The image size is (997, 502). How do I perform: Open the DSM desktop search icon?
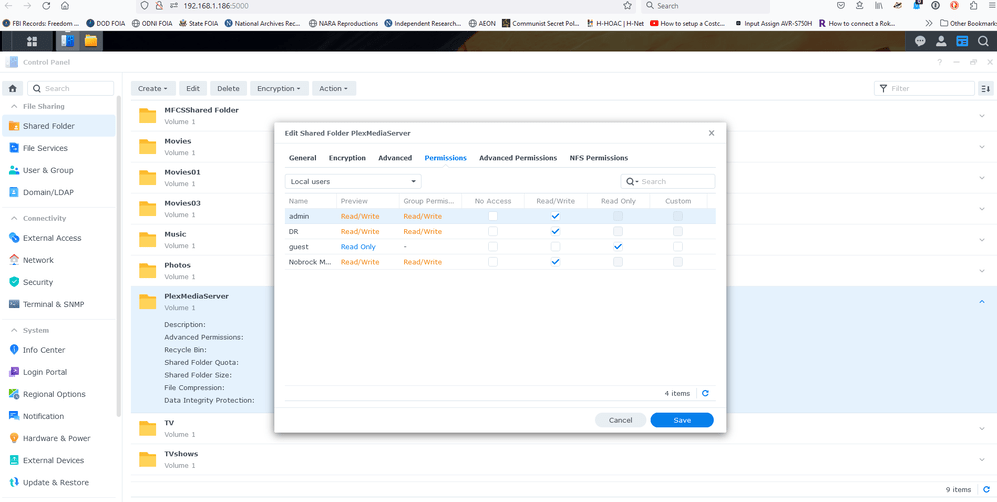pyautogui.click(x=984, y=41)
